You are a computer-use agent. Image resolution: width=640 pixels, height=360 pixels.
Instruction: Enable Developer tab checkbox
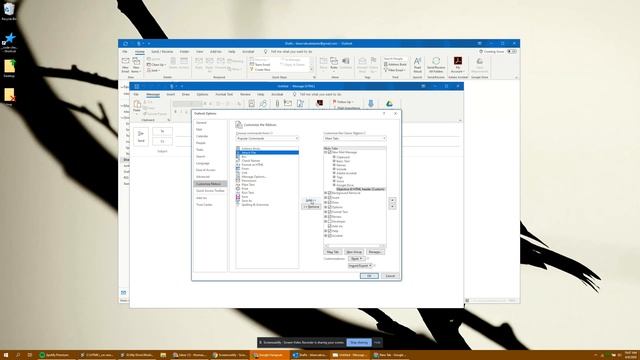(x=330, y=222)
